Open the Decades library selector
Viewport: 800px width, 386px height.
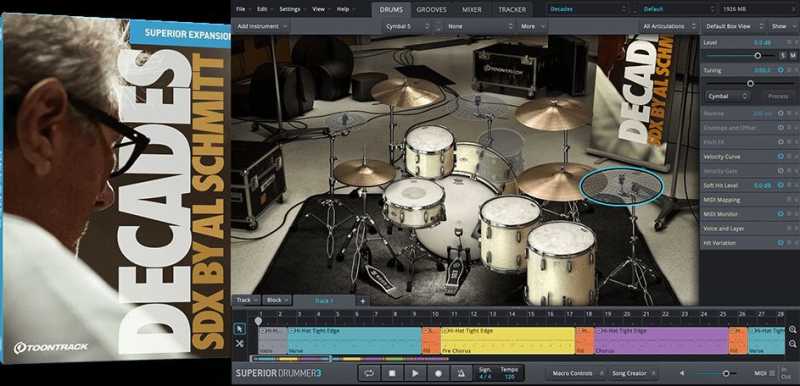[x=587, y=9]
